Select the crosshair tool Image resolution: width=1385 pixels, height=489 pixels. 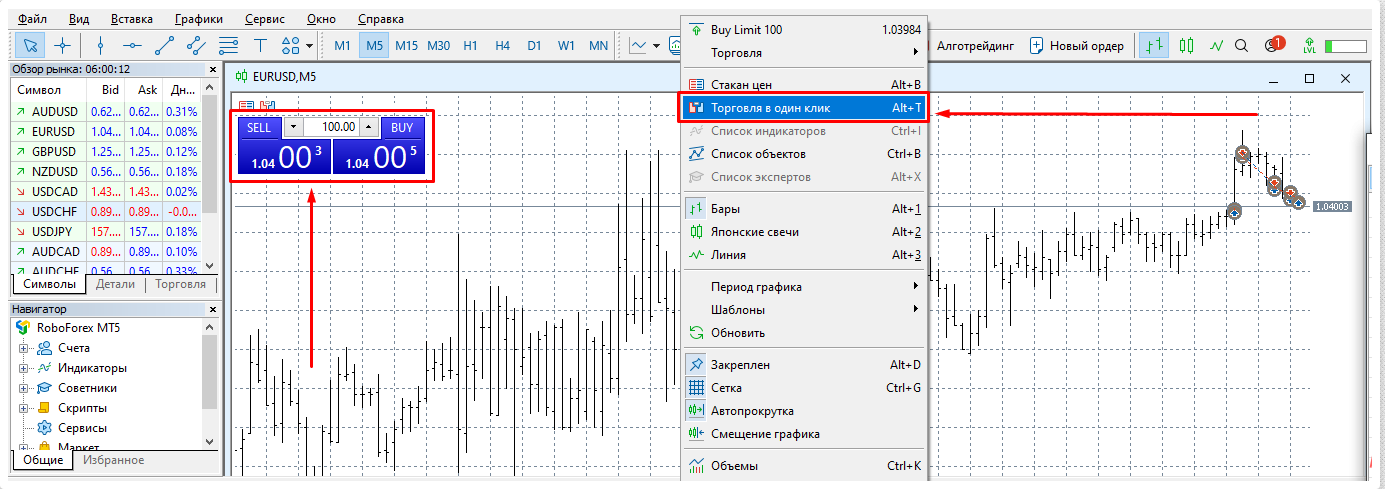click(62, 45)
